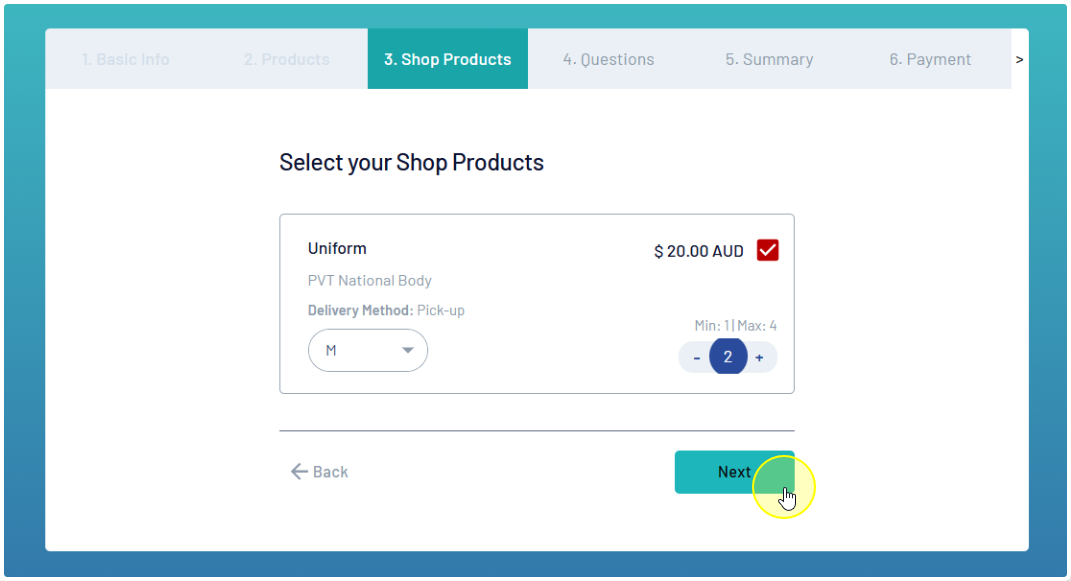Click the Uniform product title

(x=337, y=249)
